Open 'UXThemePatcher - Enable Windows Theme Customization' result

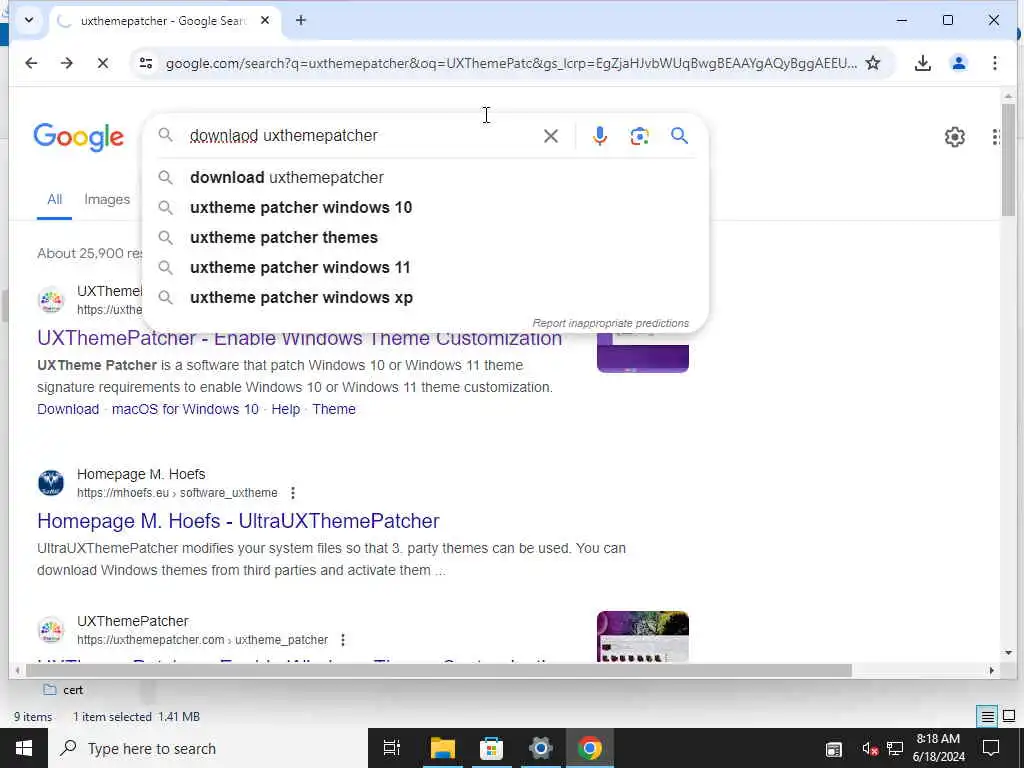pyautogui.click(x=299, y=340)
